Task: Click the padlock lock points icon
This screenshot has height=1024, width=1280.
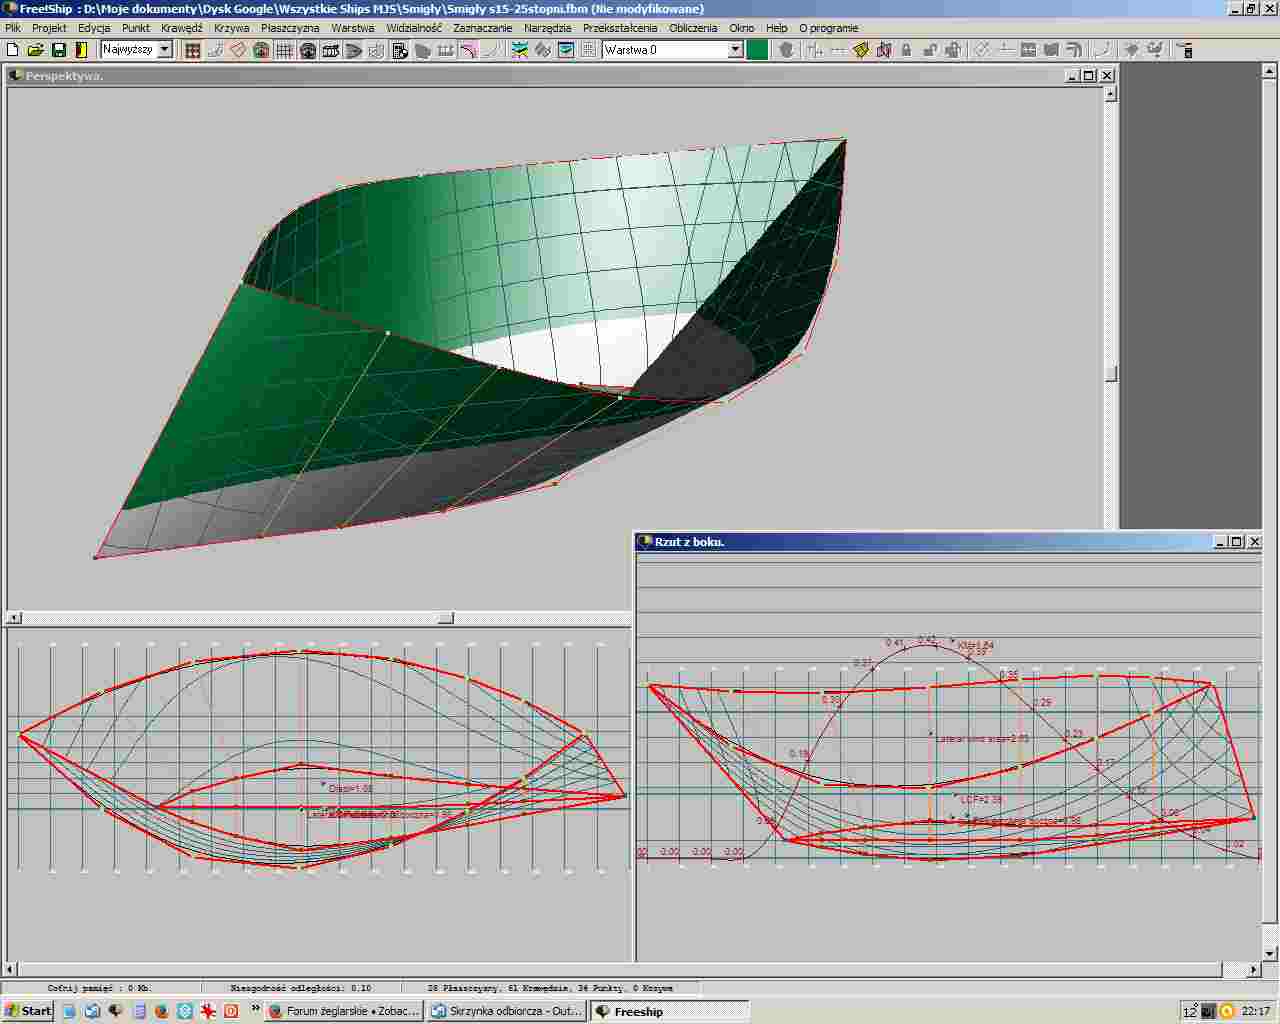Action: click(907, 50)
